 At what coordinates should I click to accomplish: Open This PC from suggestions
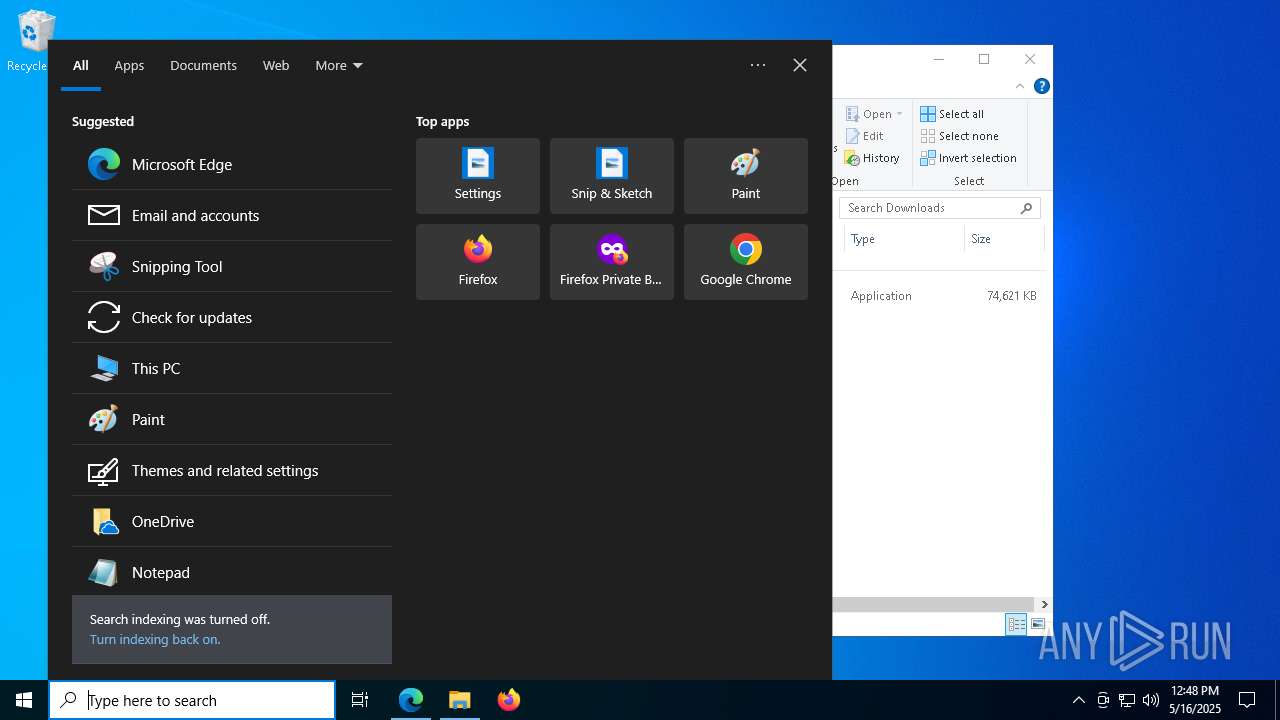pos(232,368)
